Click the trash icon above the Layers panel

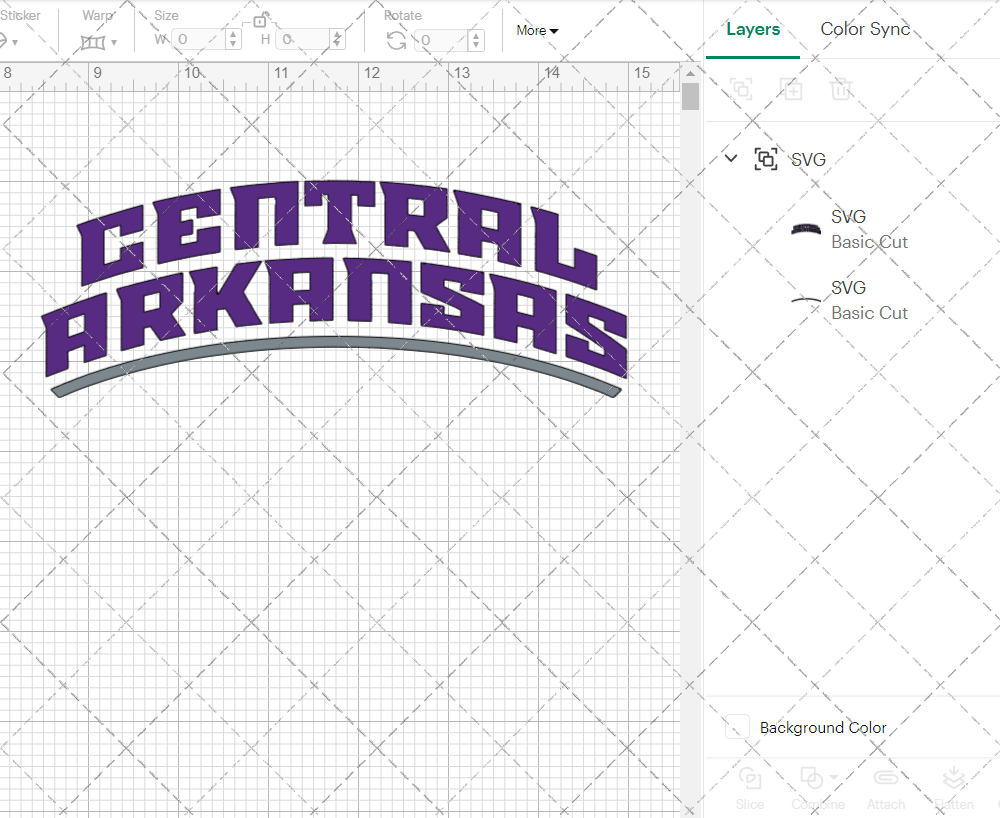[x=841, y=89]
